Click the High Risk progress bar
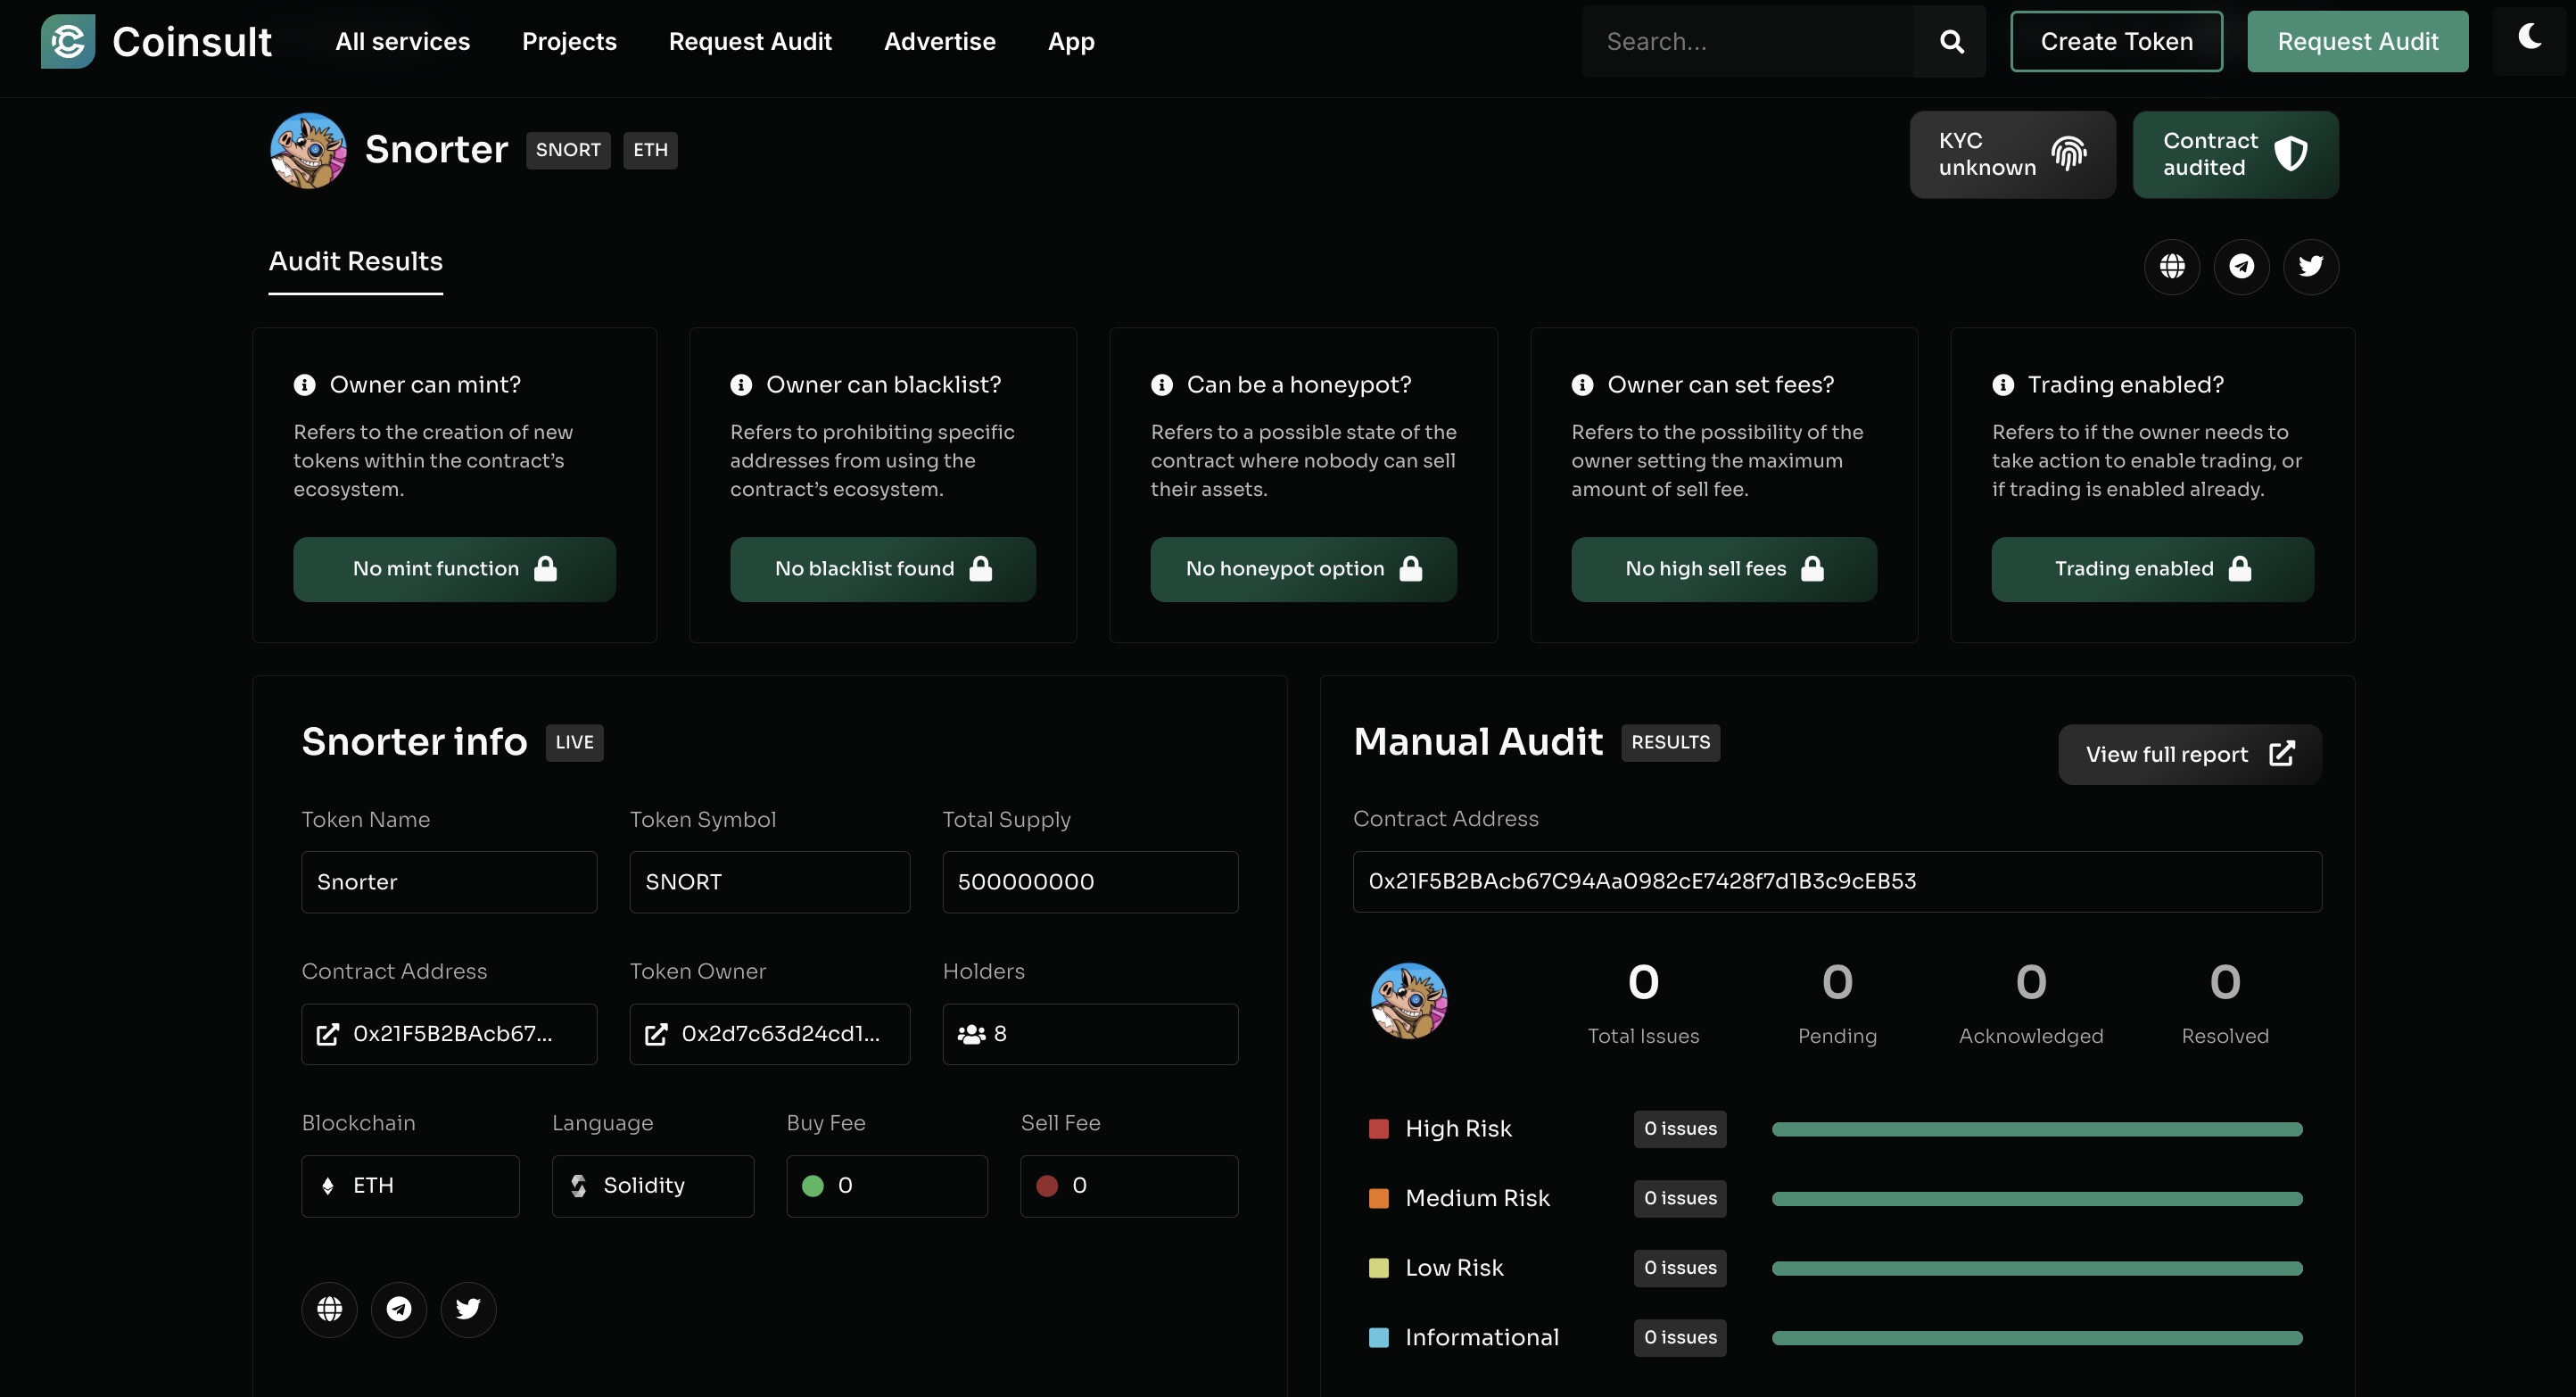Viewport: 2576px width, 1397px height. [x=2037, y=1129]
